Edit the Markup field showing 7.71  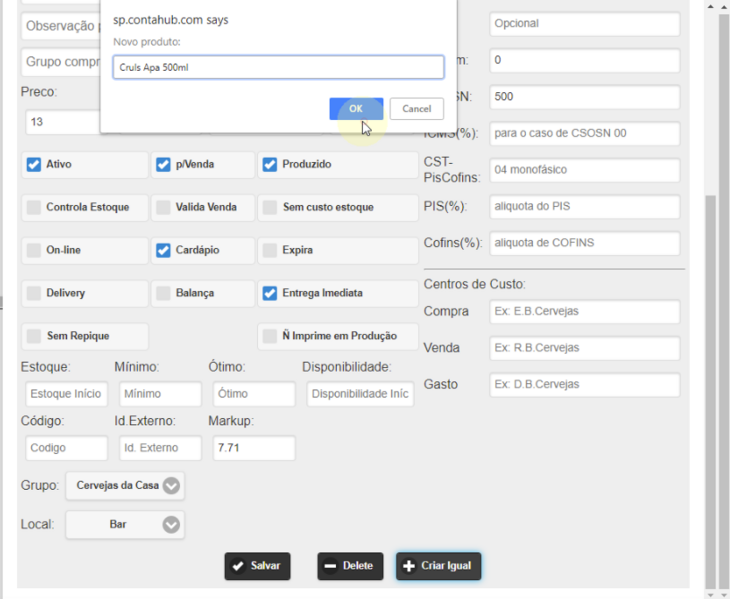click(254, 448)
